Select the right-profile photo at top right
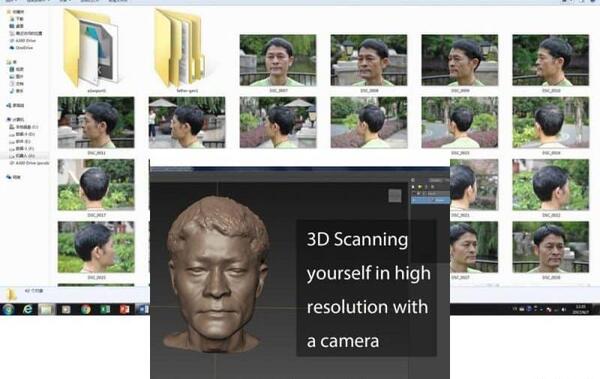The image size is (600, 379). pyautogui.click(x=551, y=60)
